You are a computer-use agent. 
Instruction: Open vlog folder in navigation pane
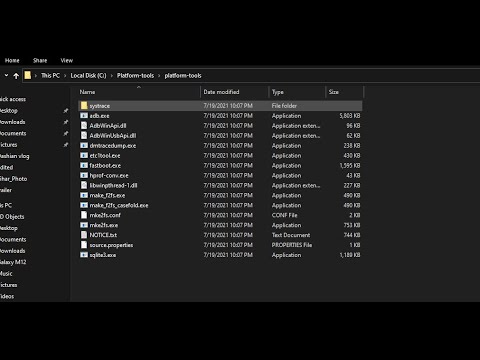[14, 156]
